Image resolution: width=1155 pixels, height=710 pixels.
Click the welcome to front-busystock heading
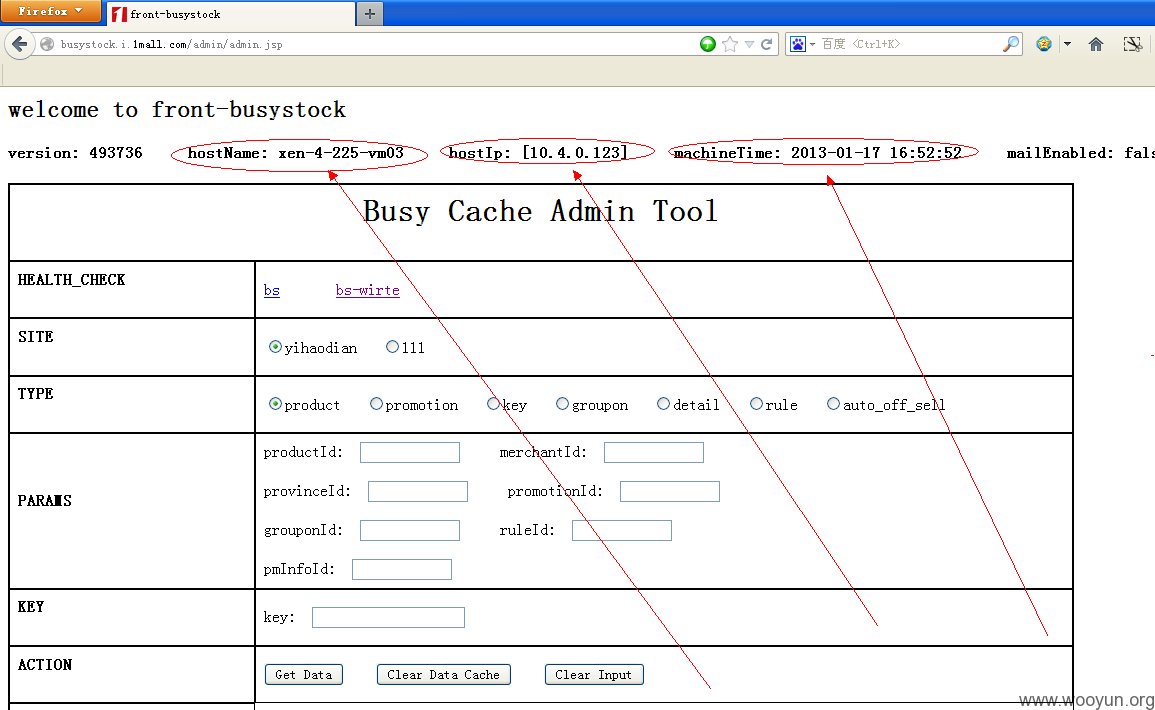(177, 110)
